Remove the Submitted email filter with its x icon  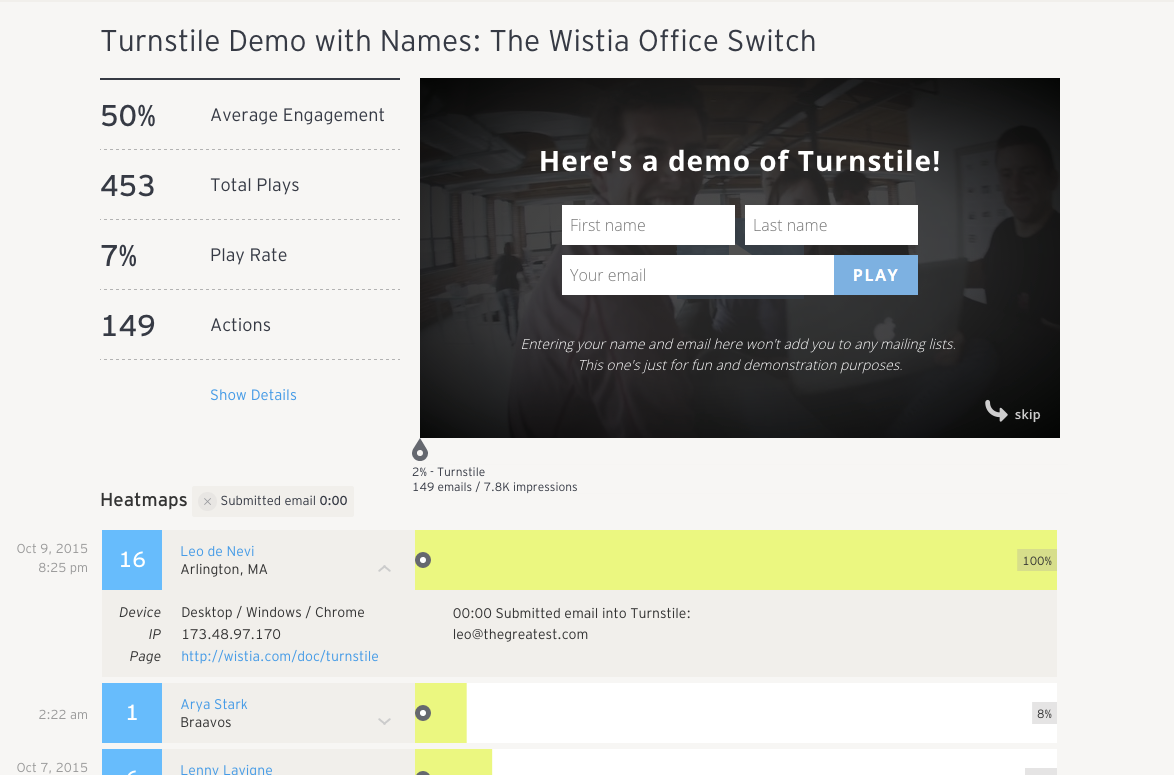(207, 501)
